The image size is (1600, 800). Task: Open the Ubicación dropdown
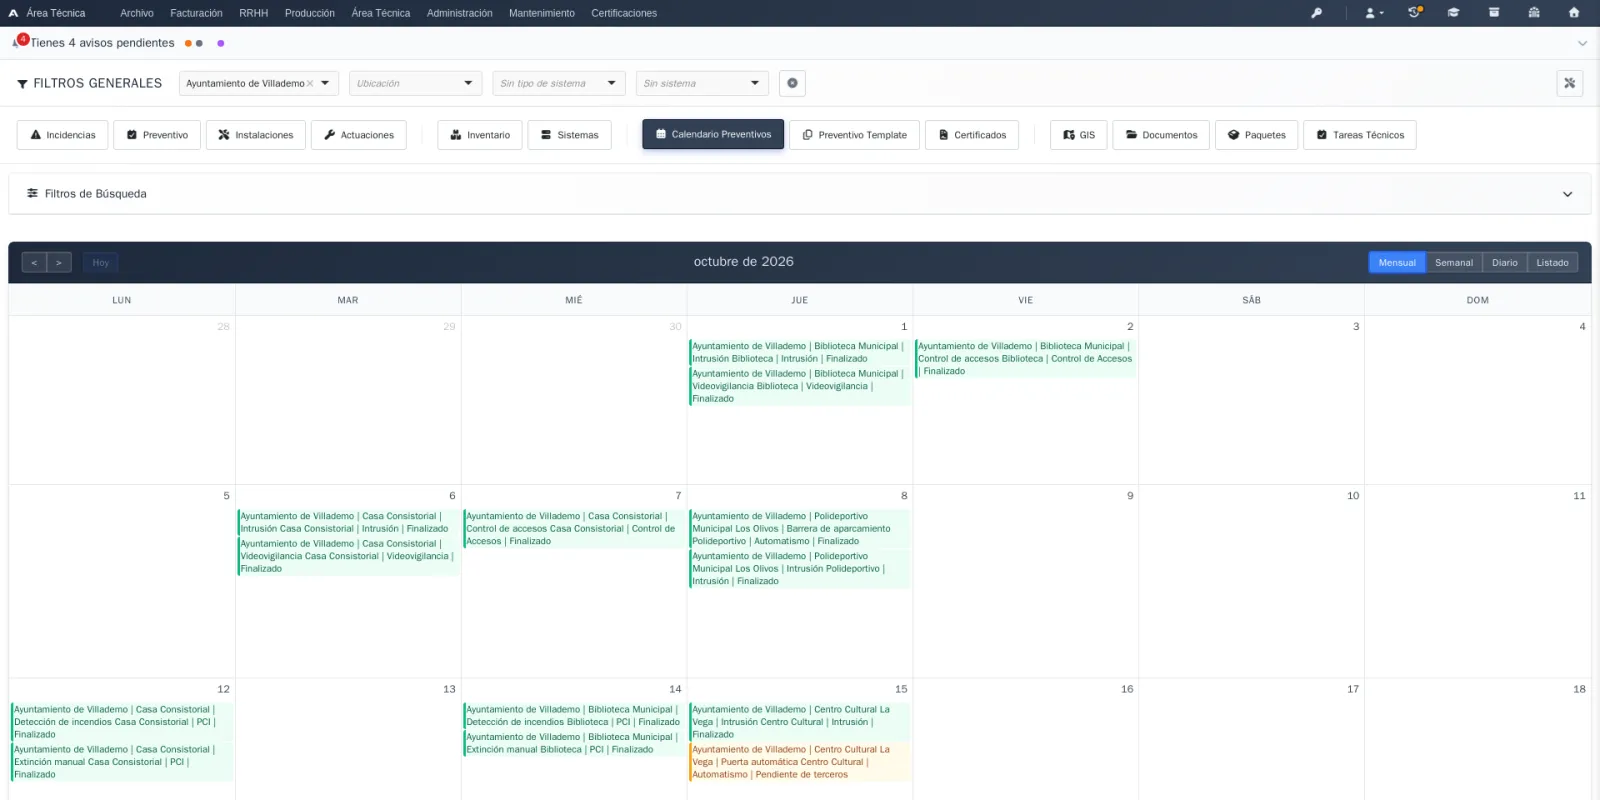tap(415, 83)
